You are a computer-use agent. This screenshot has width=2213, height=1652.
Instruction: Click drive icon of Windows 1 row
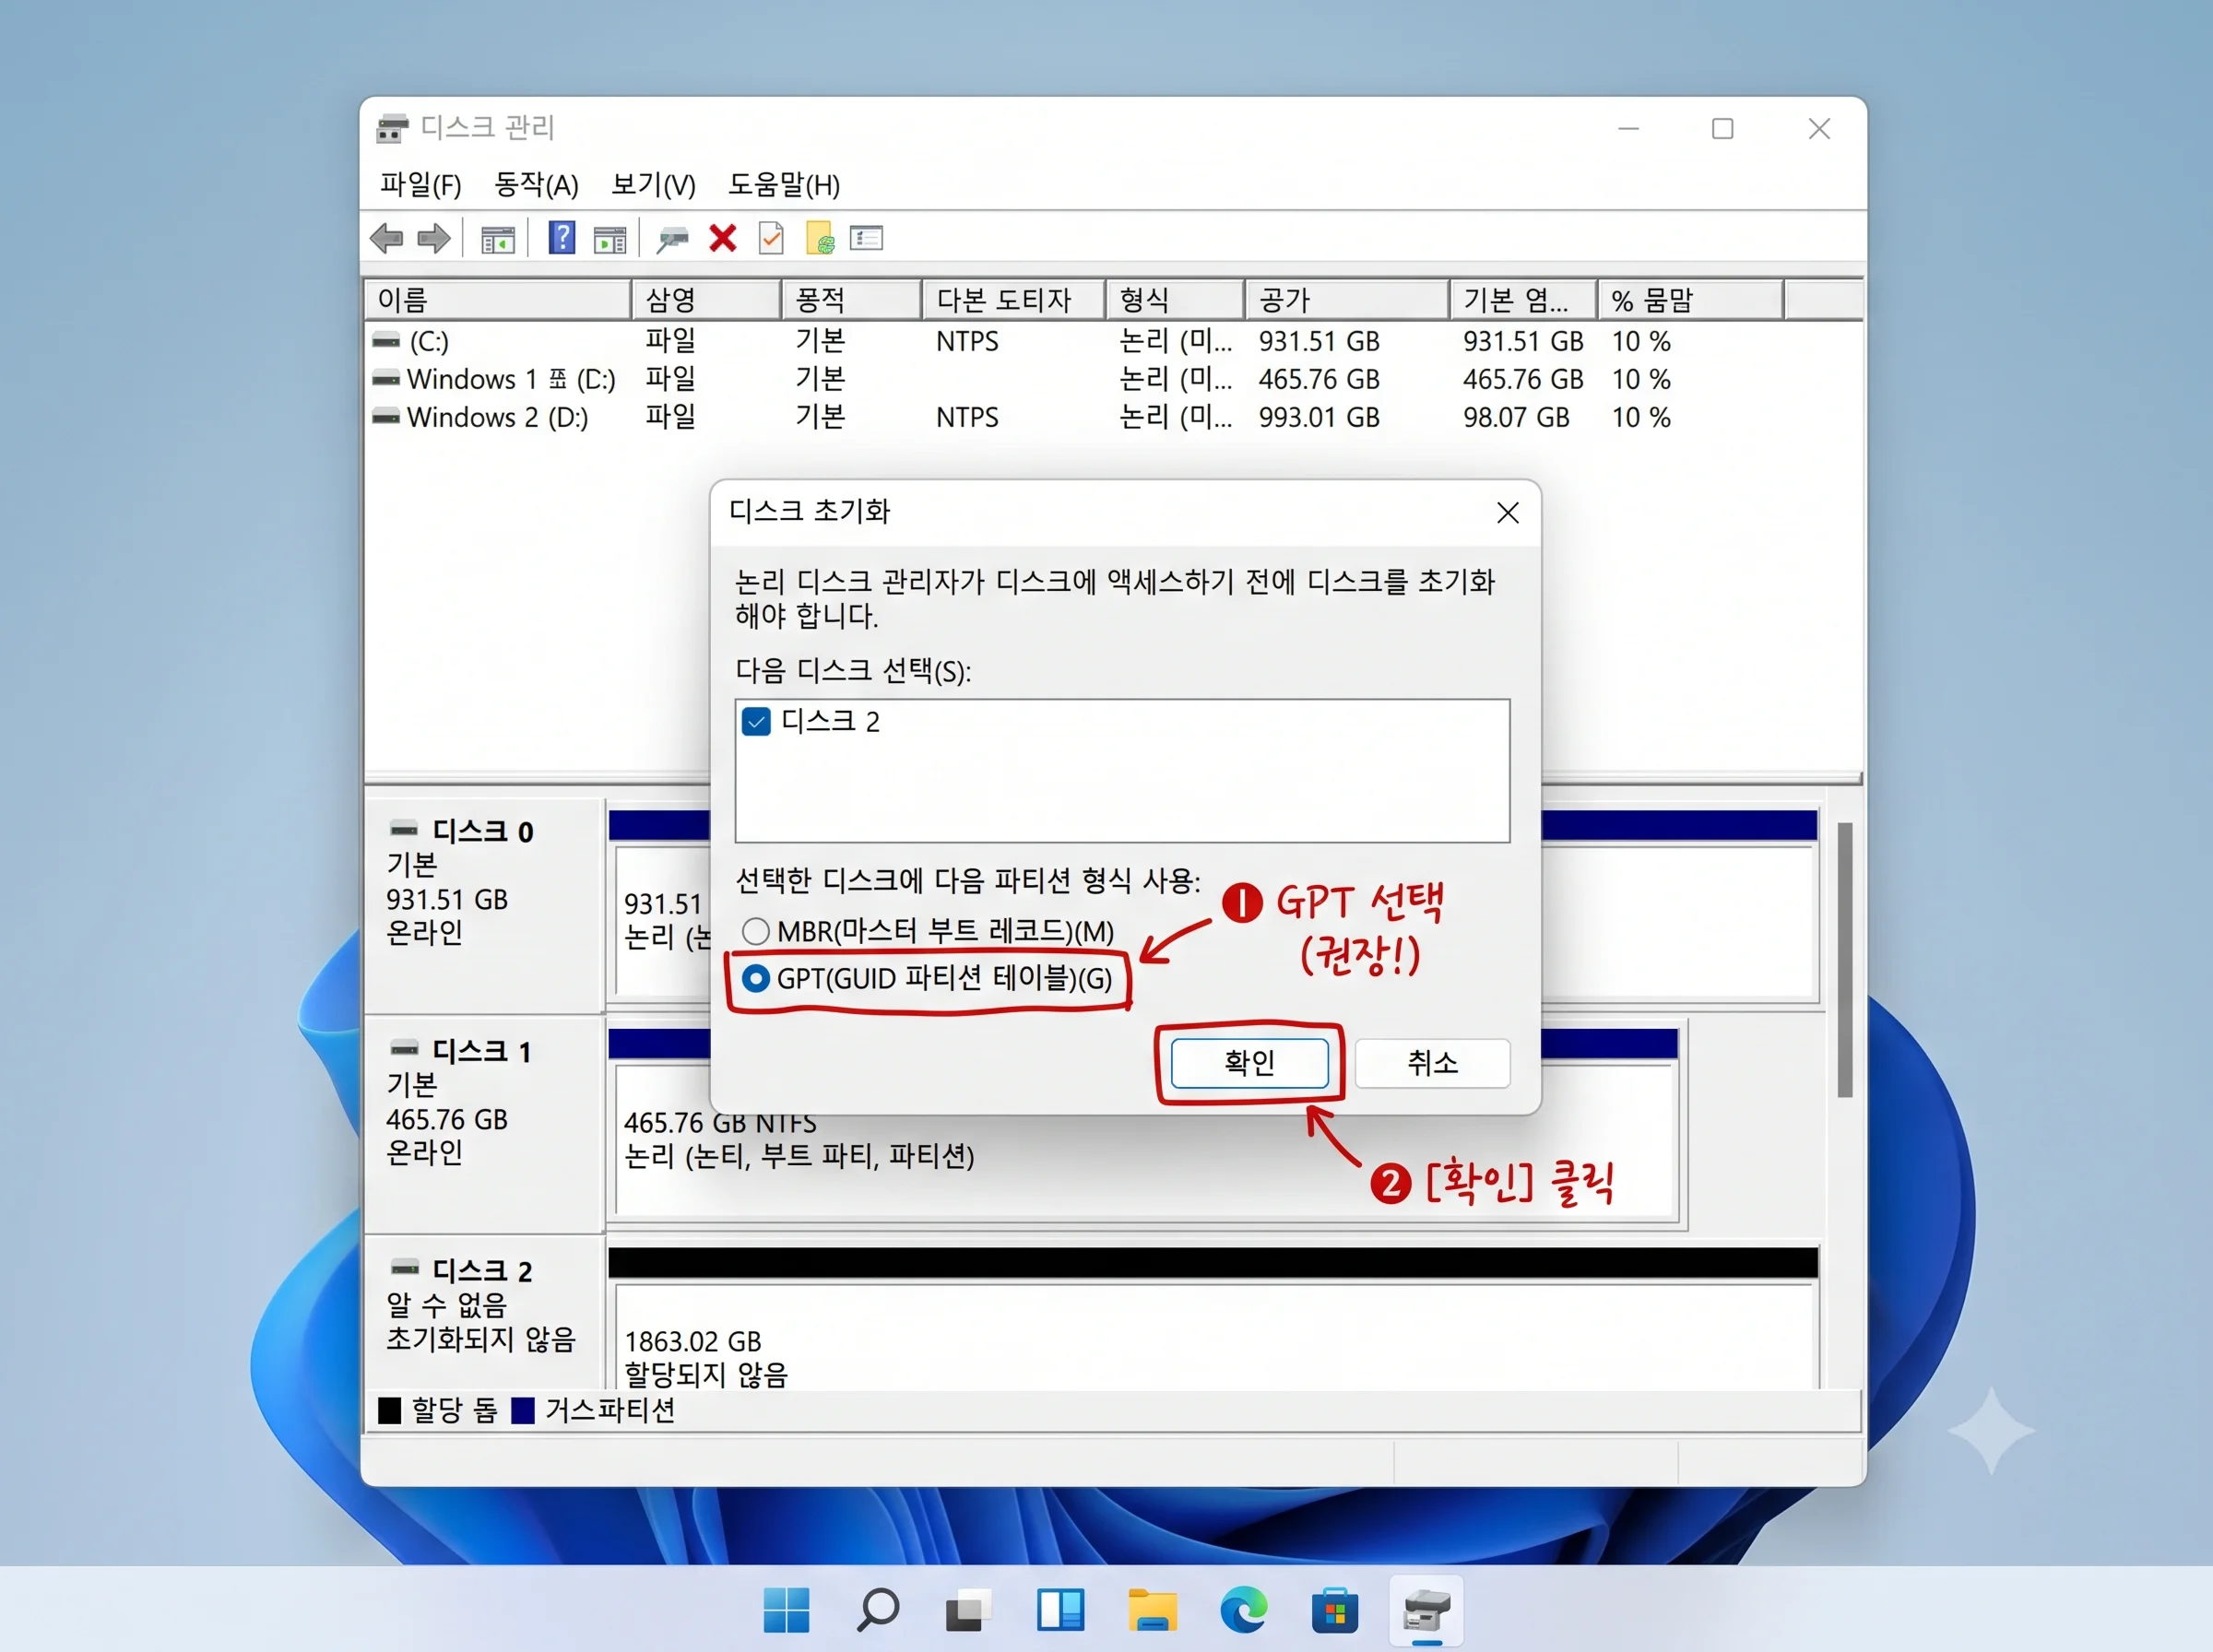(x=386, y=379)
